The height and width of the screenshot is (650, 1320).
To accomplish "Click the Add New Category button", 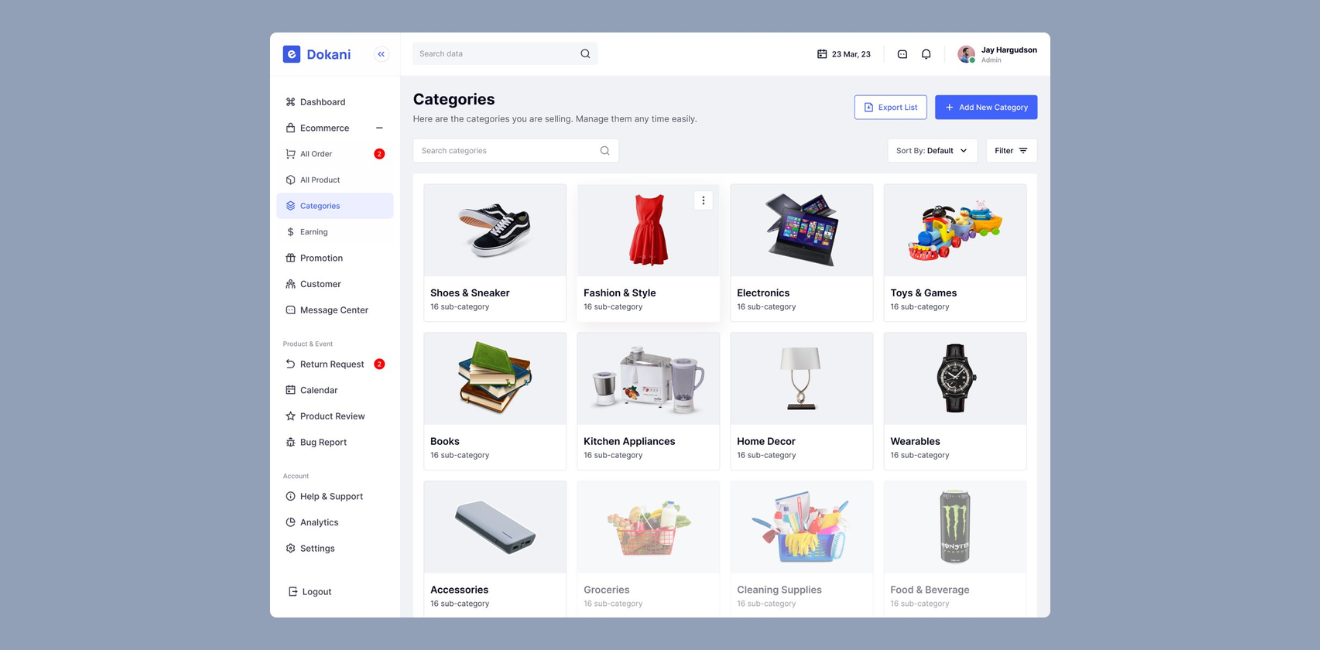I will point(986,106).
